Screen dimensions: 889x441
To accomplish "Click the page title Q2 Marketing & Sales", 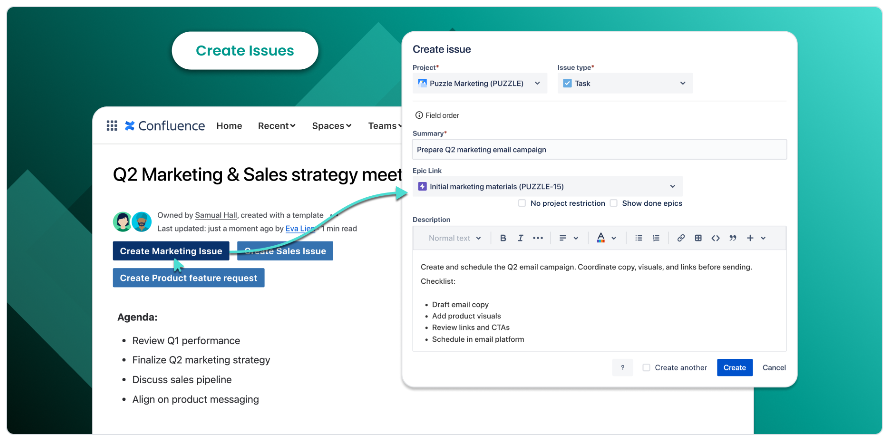I will [257, 175].
